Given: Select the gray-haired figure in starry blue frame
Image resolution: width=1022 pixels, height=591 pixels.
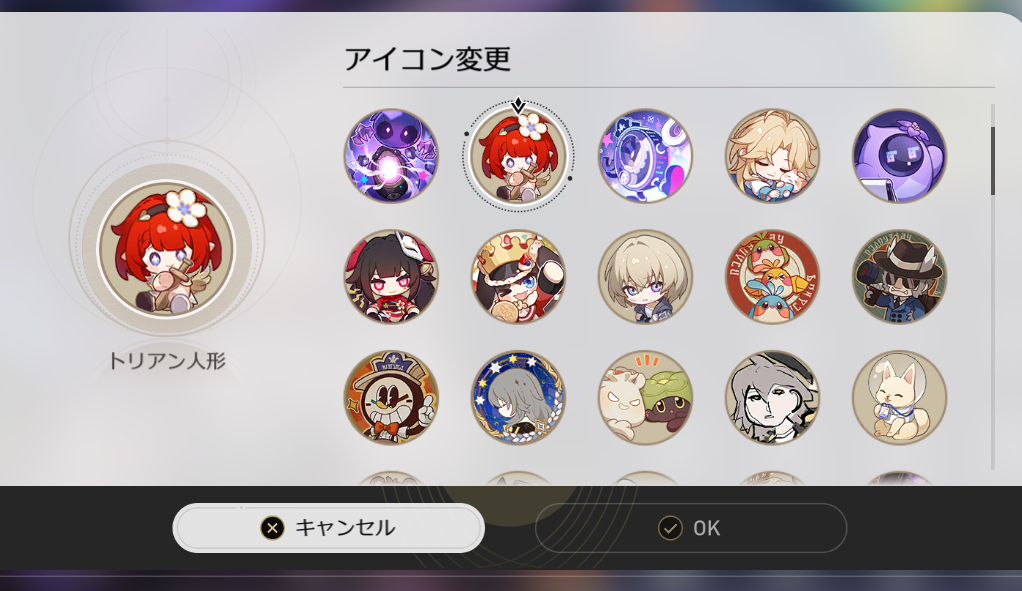Looking at the screenshot, I should click(x=518, y=397).
